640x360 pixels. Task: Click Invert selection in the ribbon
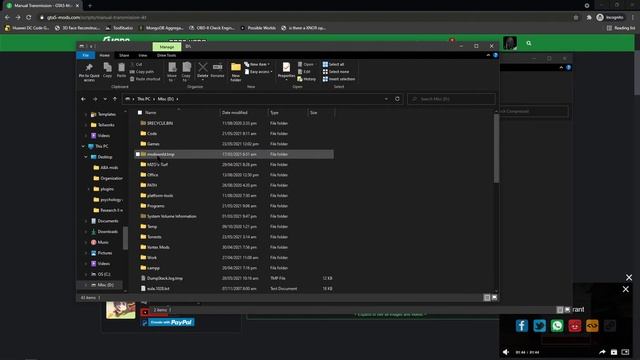pos(339,79)
